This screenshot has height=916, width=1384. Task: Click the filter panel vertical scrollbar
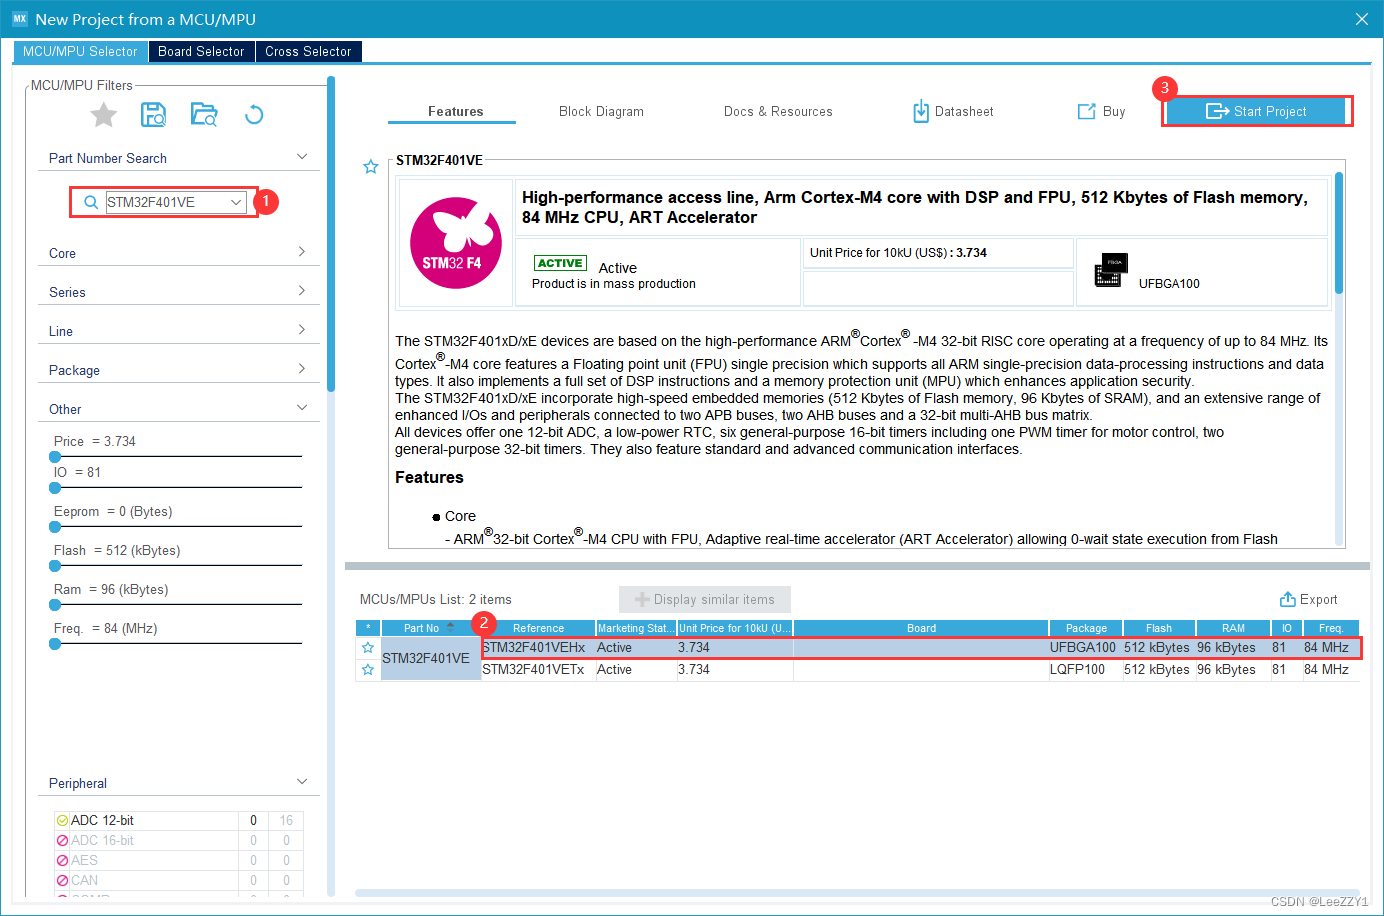[331, 235]
